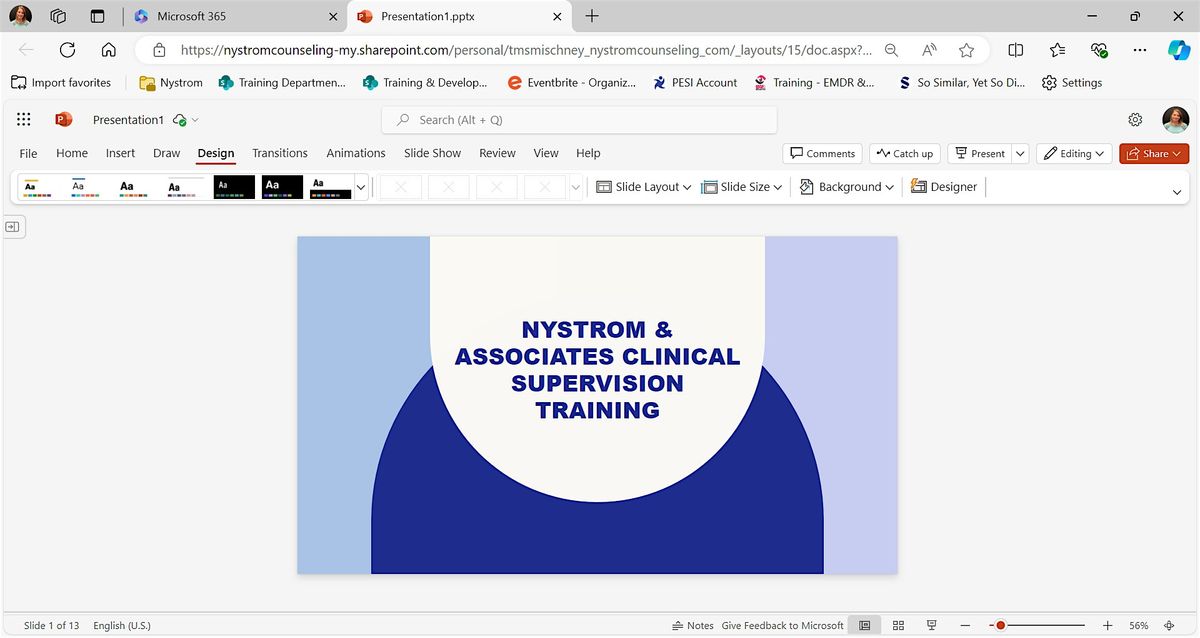Open Browser essentials heart icon
The height and width of the screenshot is (638, 1200).
click(1099, 50)
